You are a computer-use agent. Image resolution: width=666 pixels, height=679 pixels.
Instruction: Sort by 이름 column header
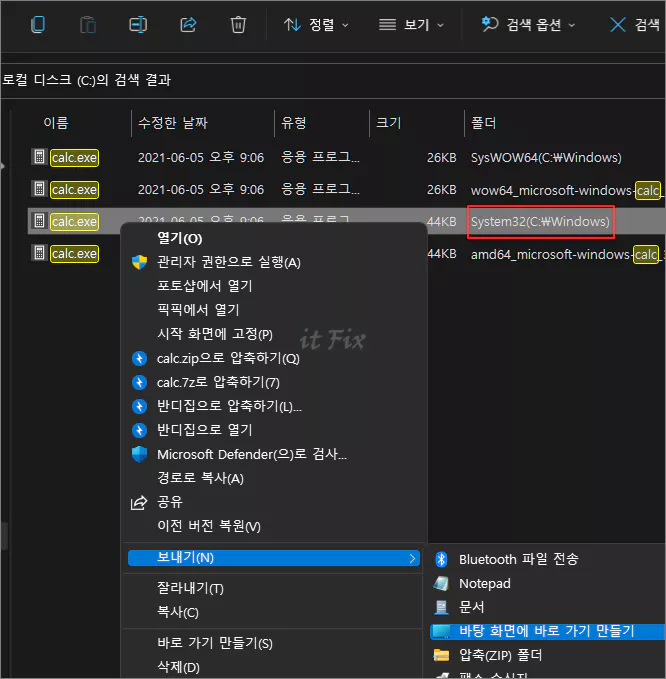click(x=56, y=123)
